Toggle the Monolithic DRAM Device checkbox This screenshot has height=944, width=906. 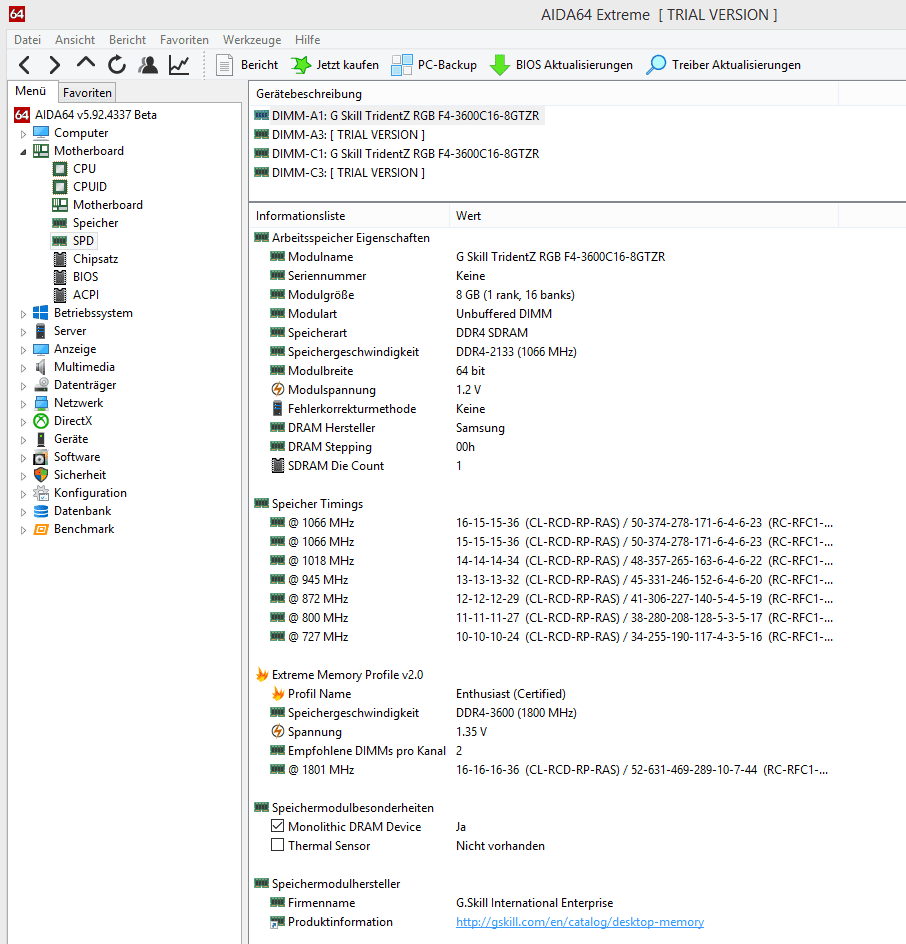tap(278, 826)
